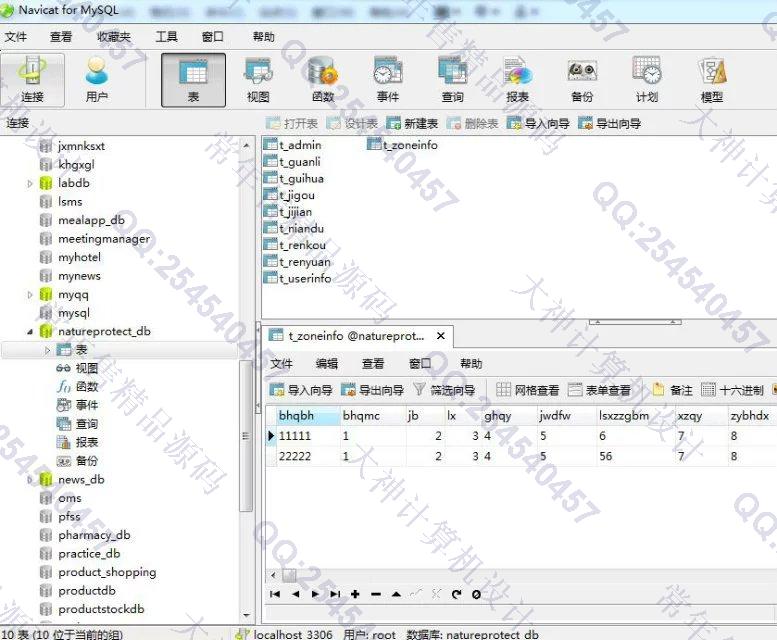Launch 导出向导 in table tab toolbar
Image resolution: width=777 pixels, height=640 pixels.
373,390
